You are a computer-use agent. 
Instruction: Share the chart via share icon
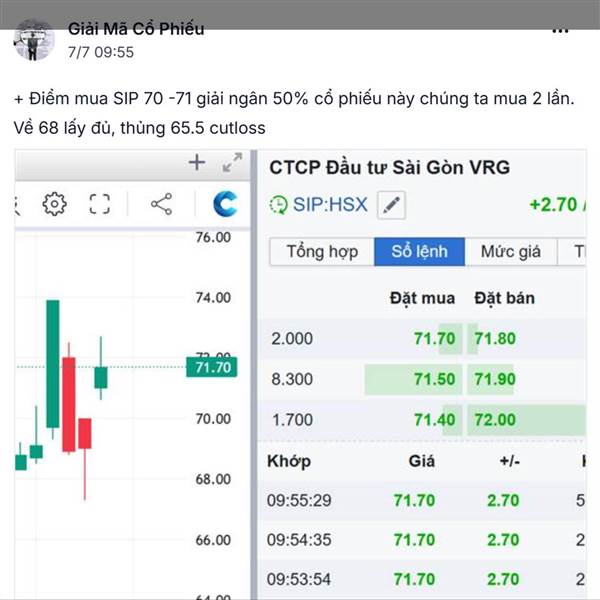click(161, 204)
